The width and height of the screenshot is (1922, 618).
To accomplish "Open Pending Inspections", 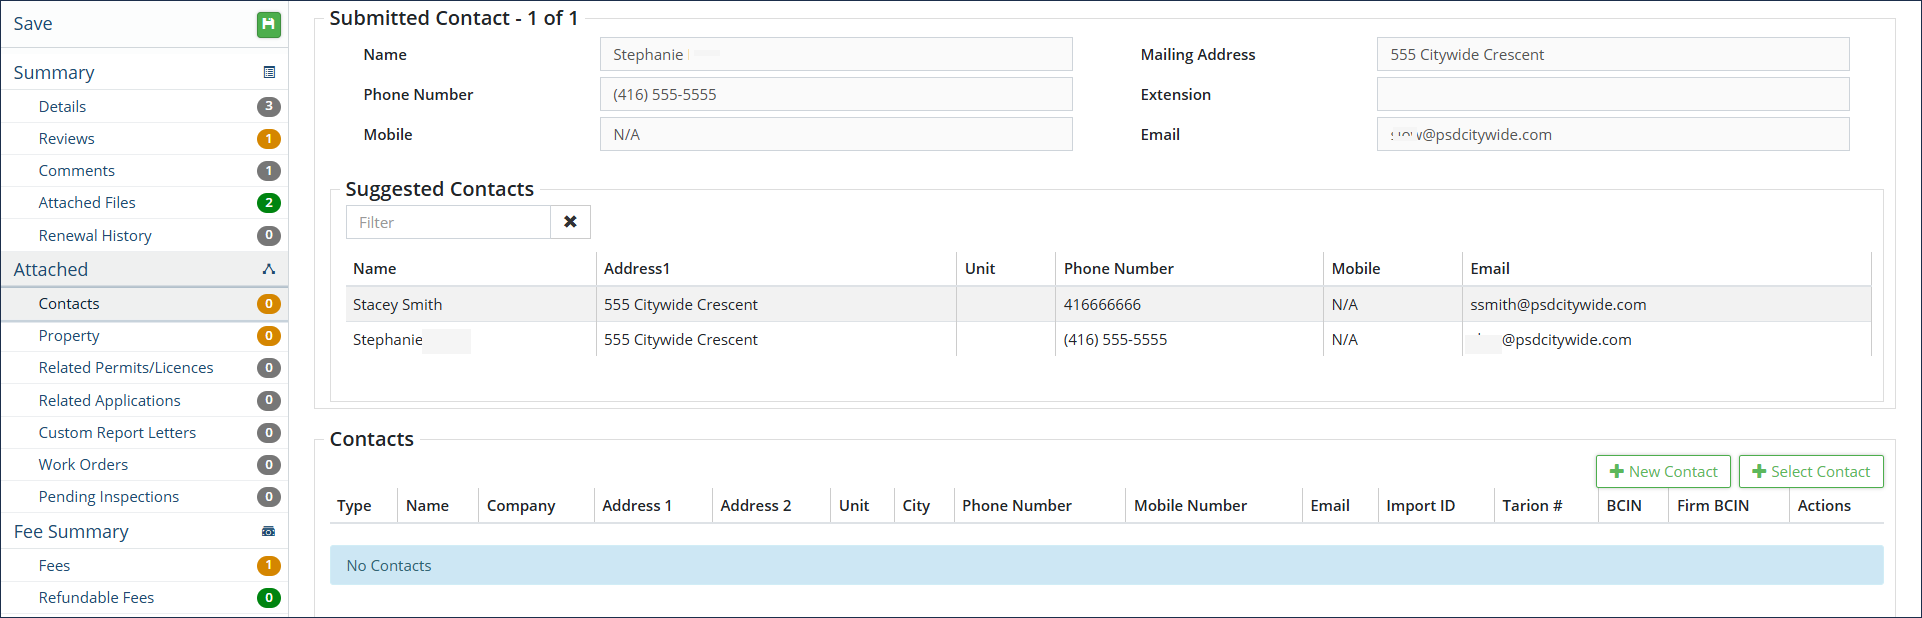I will (x=108, y=497).
